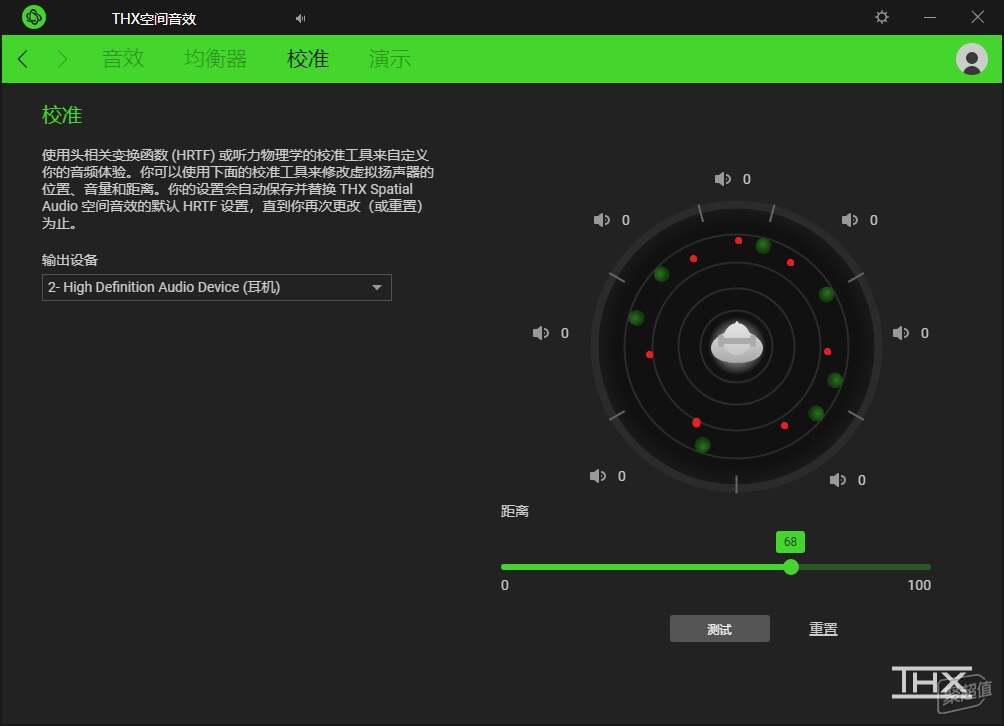Click the 0 value beside the middle-right speaker
1004x726 pixels.
click(925, 333)
